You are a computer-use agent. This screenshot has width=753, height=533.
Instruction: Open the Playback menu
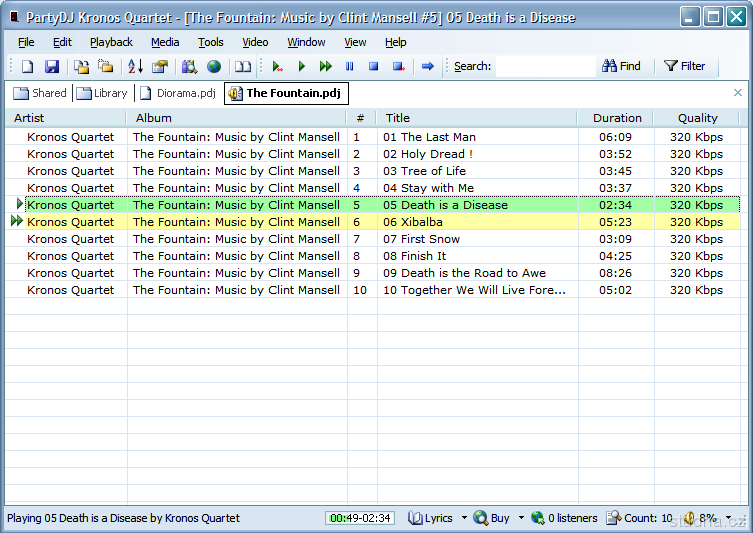(x=111, y=42)
